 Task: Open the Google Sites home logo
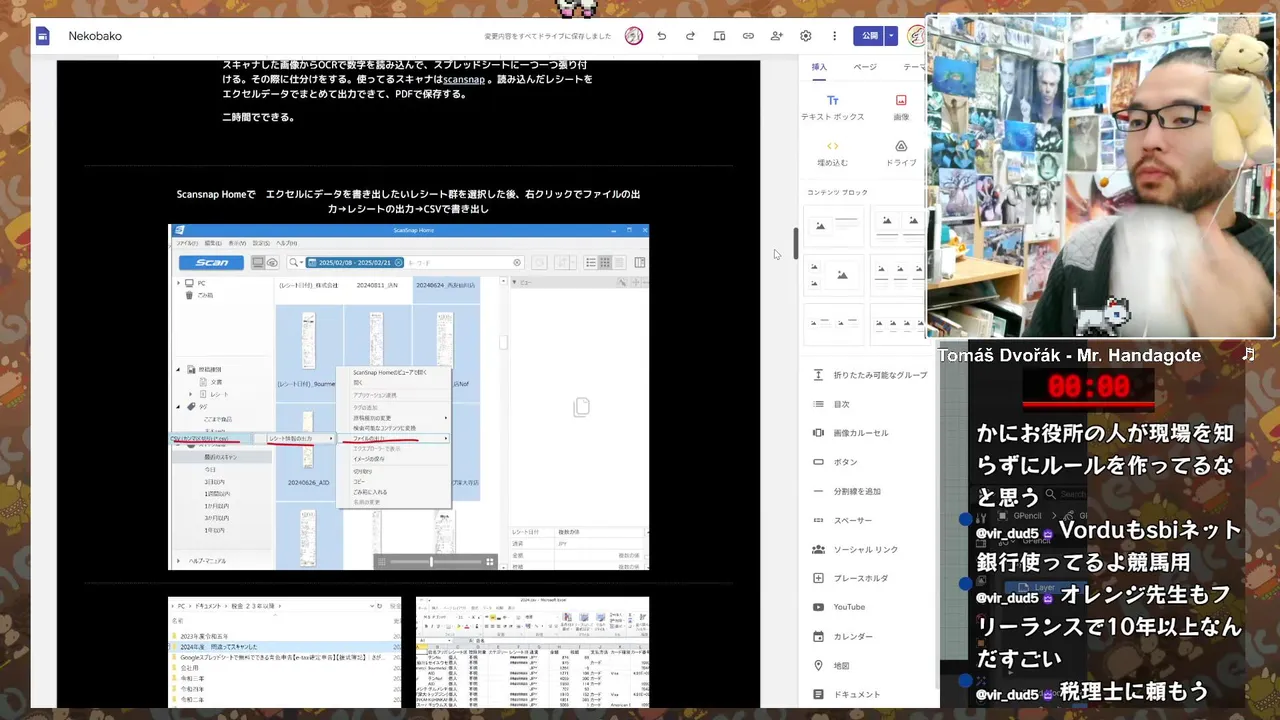tap(43, 36)
